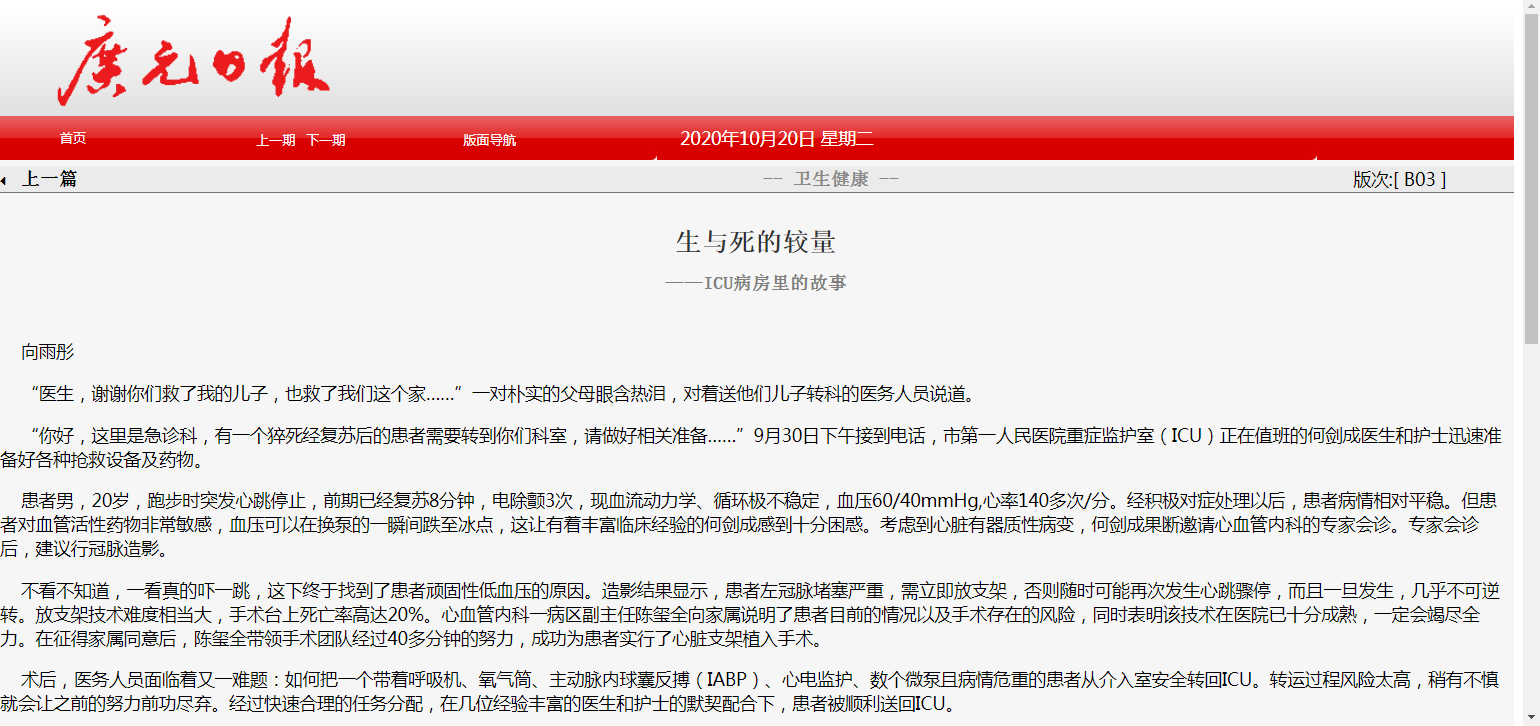
Task: Click the 广元日报 red logo
Action: point(193,62)
